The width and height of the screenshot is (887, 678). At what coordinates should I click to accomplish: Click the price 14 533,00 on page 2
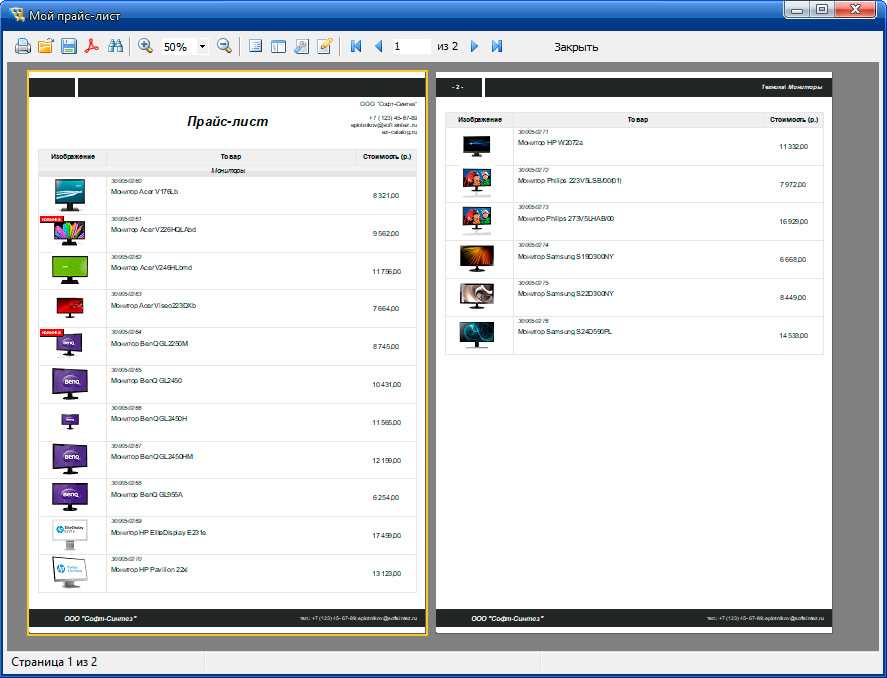point(793,335)
